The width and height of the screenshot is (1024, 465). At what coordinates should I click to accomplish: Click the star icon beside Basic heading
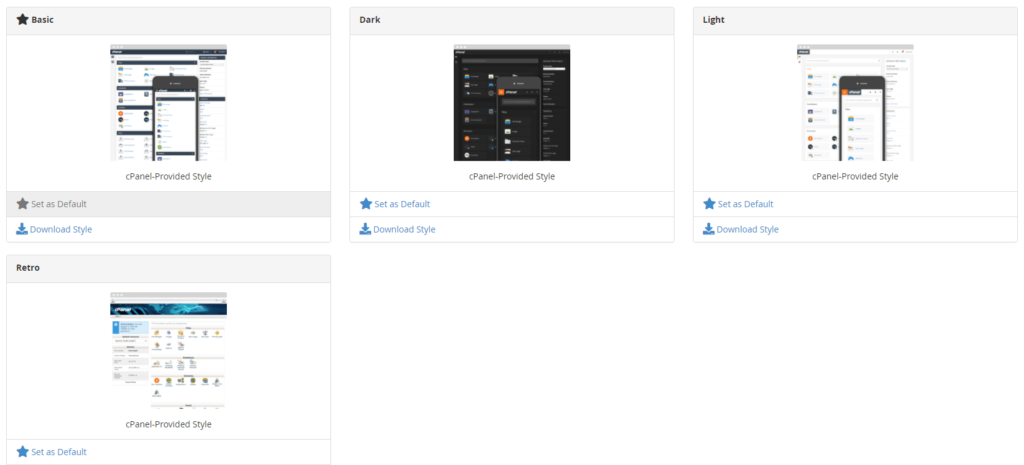[x=23, y=20]
